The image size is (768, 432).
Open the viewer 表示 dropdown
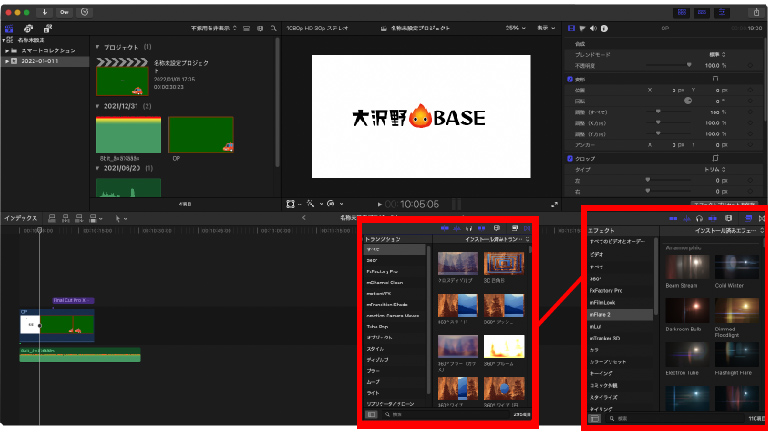(546, 28)
